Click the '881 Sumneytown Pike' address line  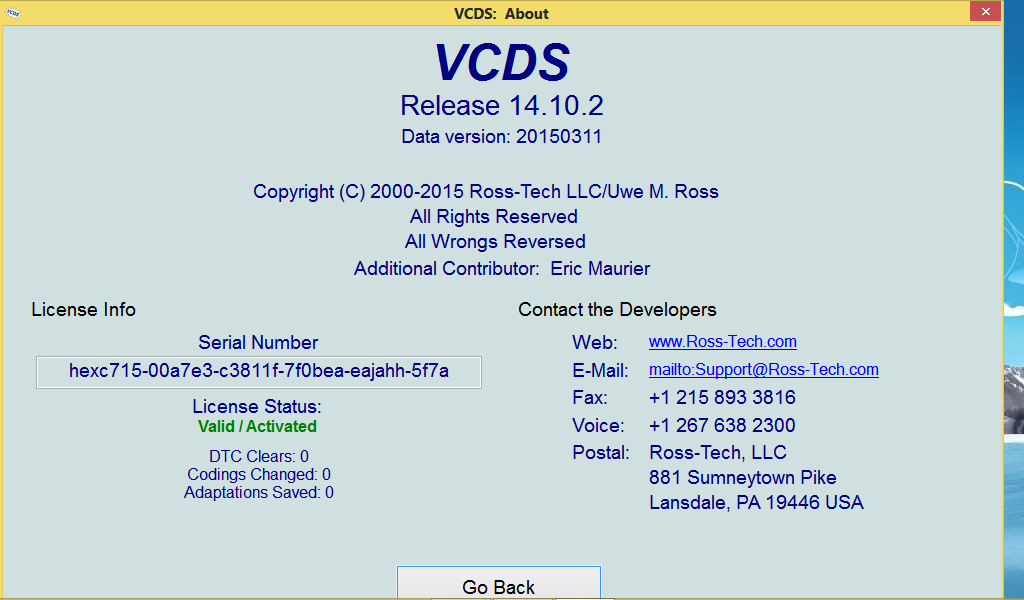coord(743,477)
